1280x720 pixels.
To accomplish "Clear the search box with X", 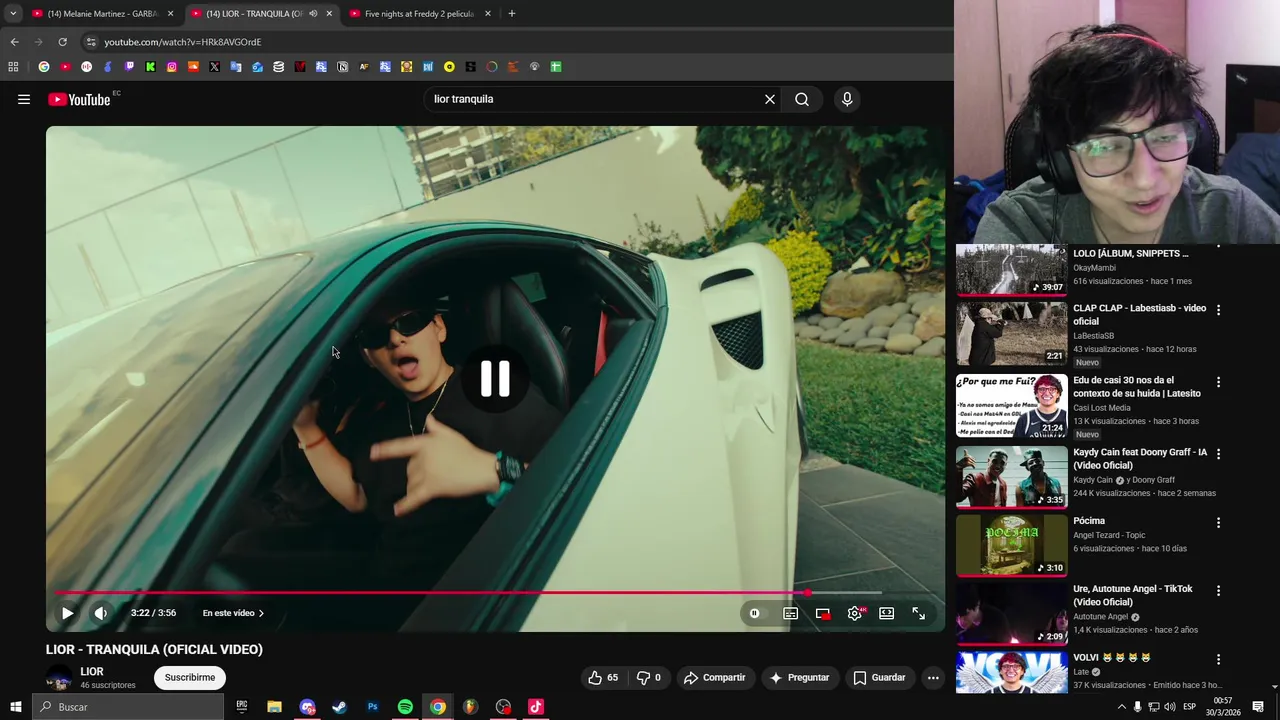I will point(770,99).
